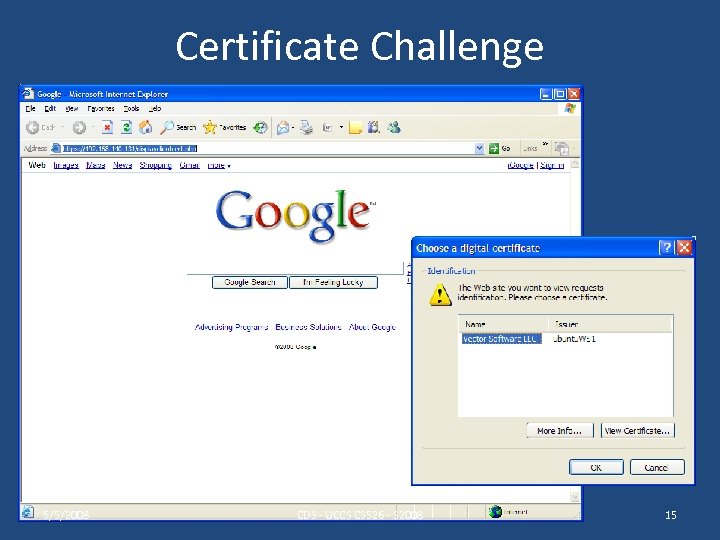Open the Maps link on Google
The image size is (720, 540).
[96, 165]
